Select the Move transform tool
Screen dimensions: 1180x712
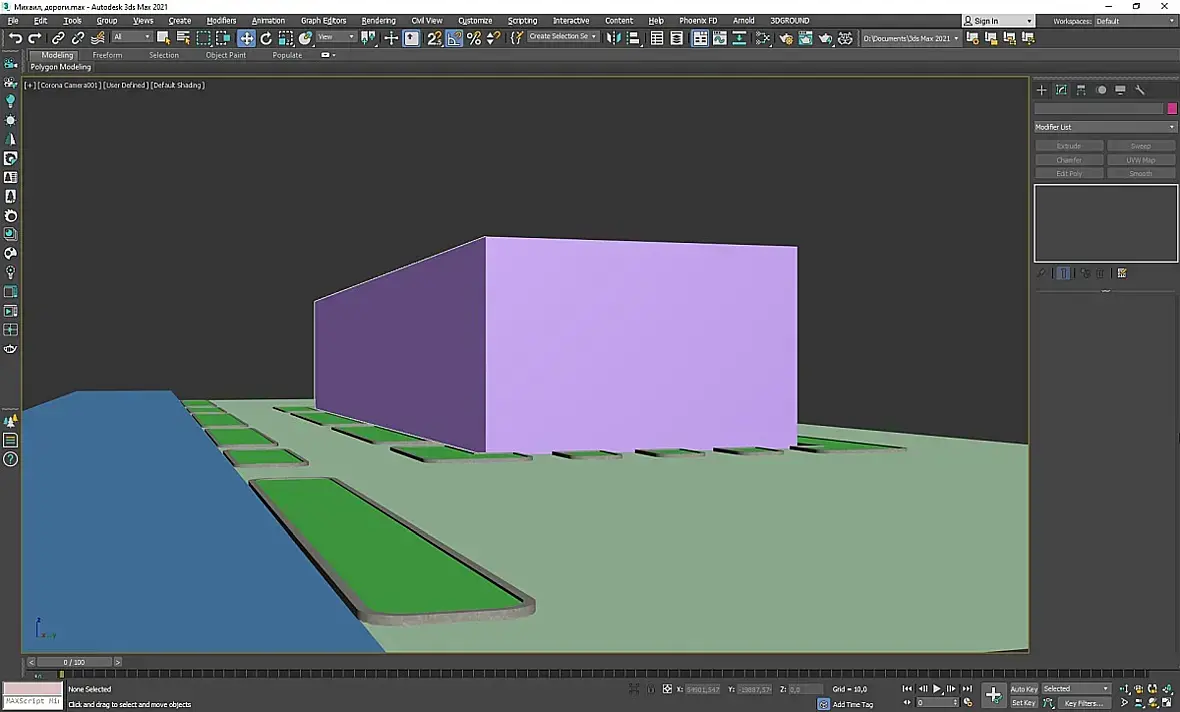click(x=247, y=38)
